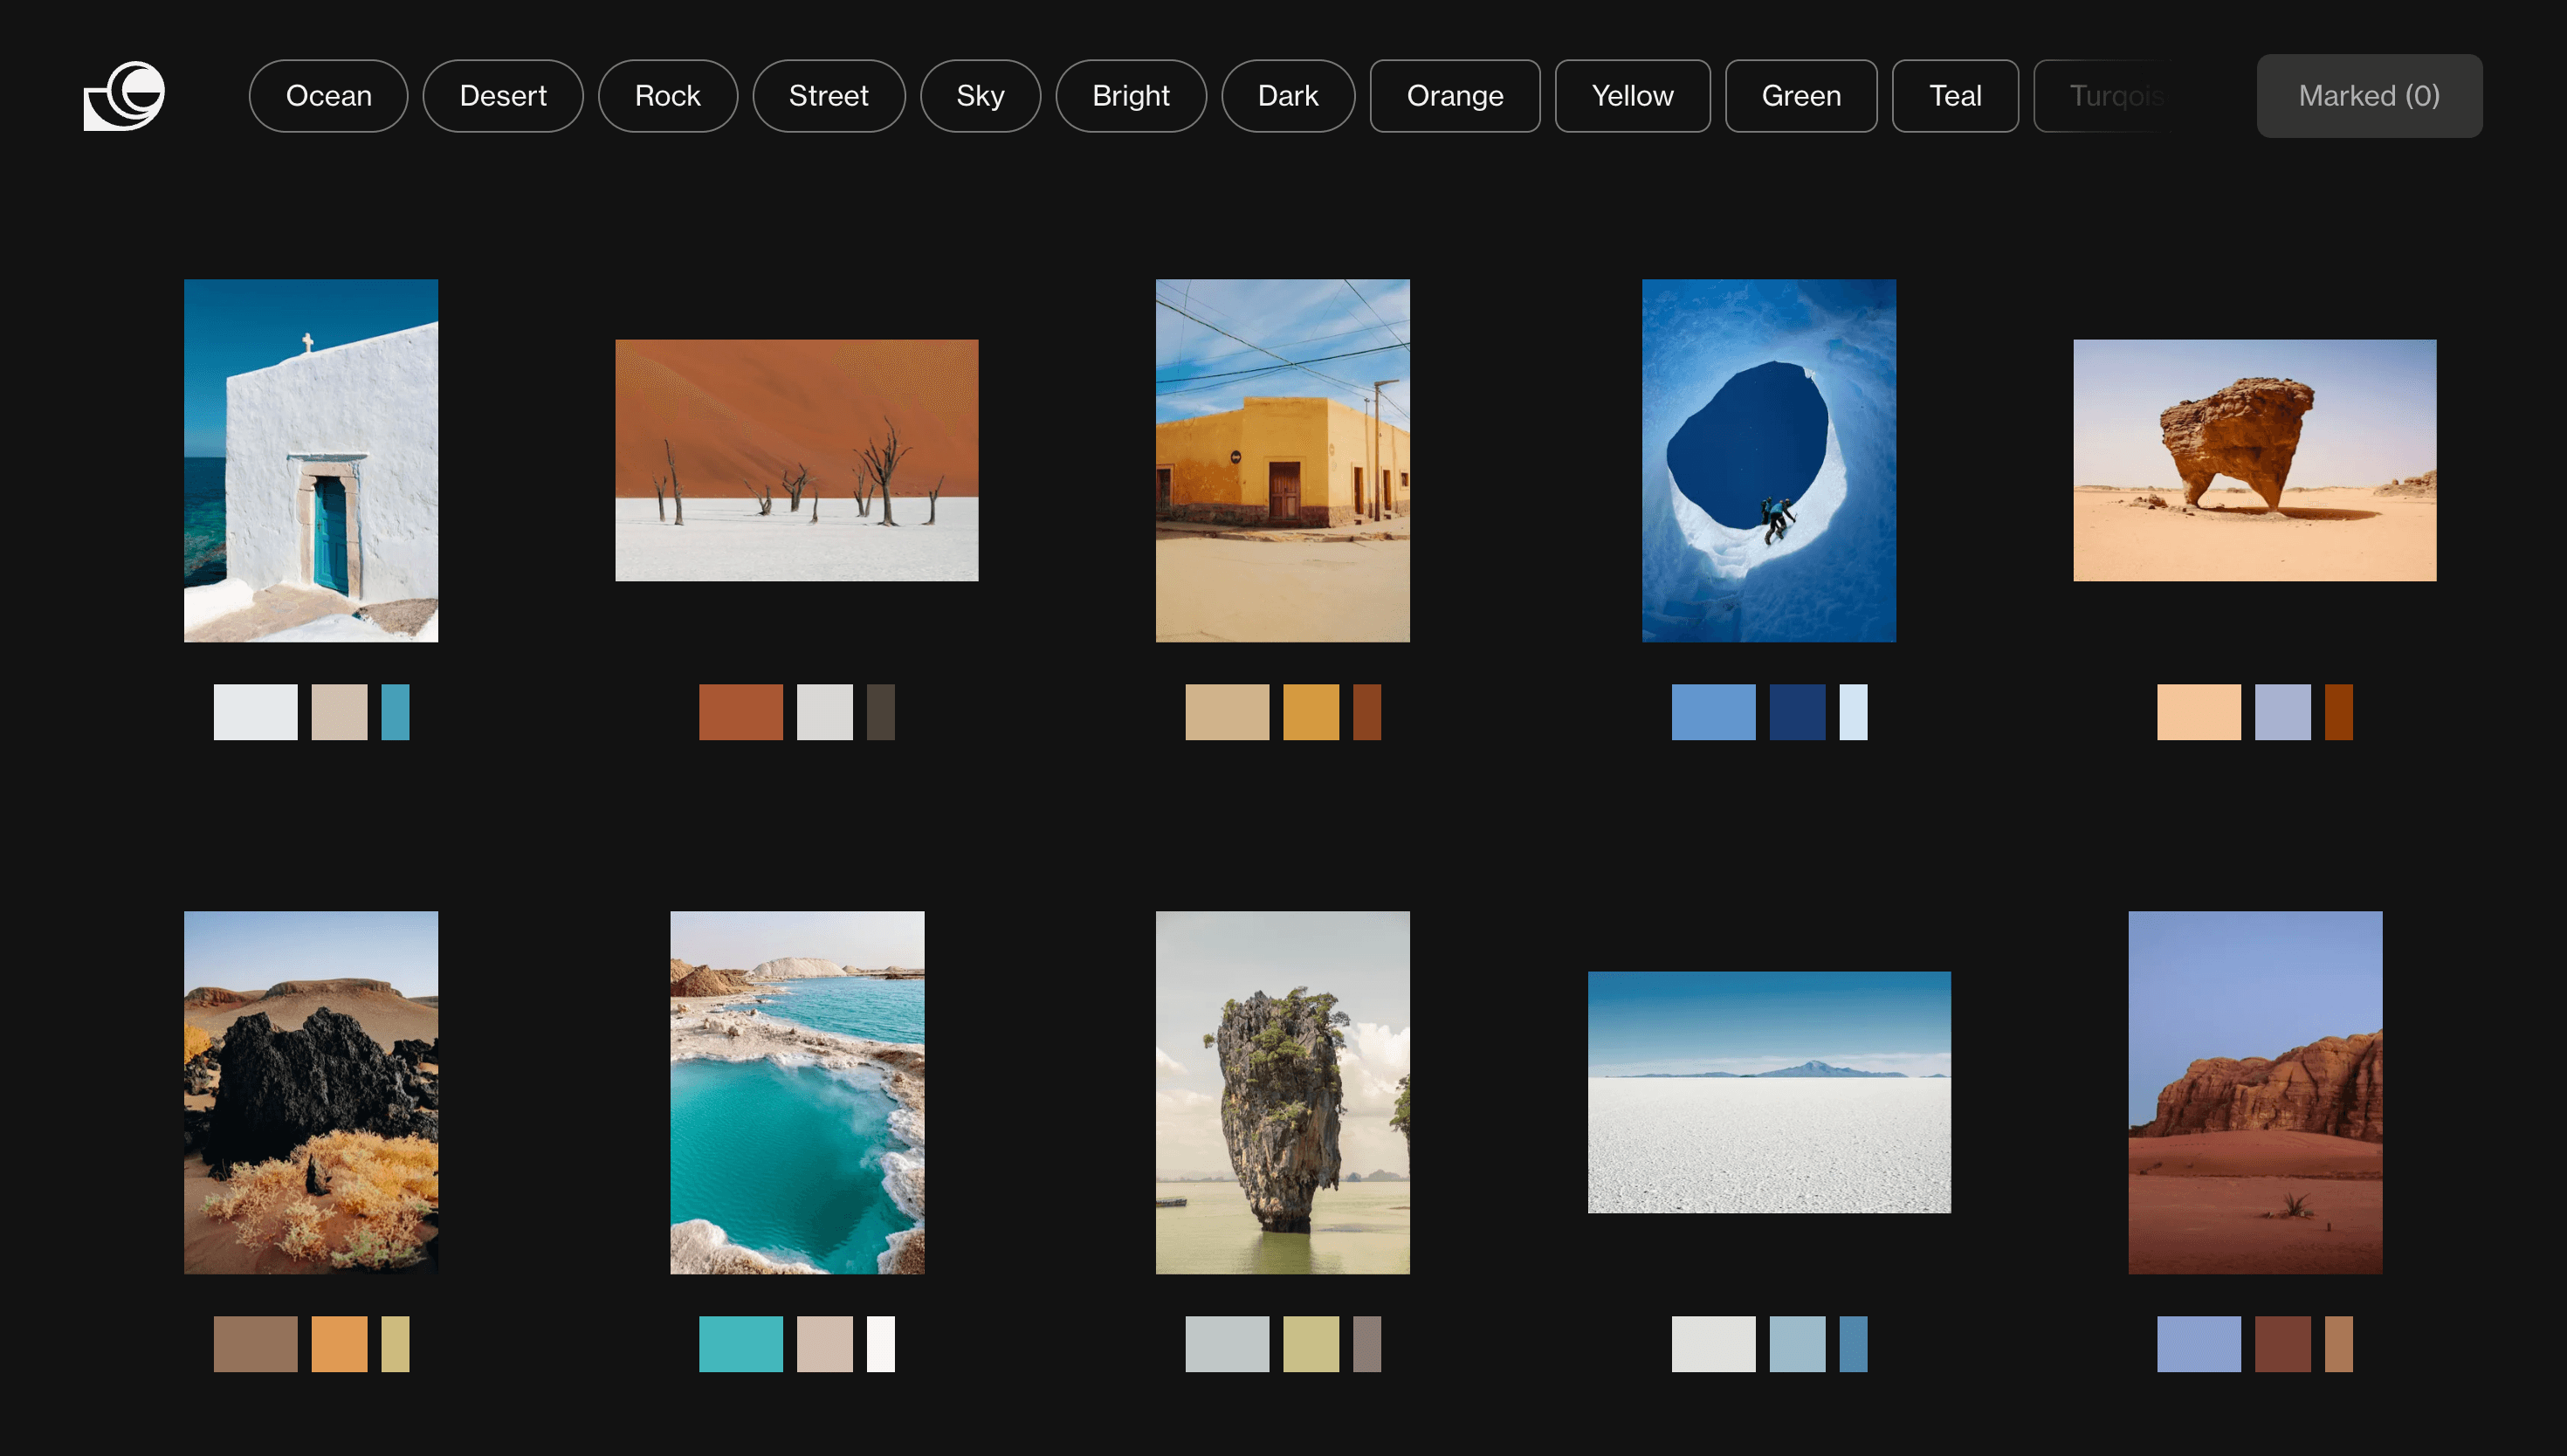Viewport: 2567px width, 1456px height.
Task: View the turquoise lagoon photo
Action: [797, 1093]
